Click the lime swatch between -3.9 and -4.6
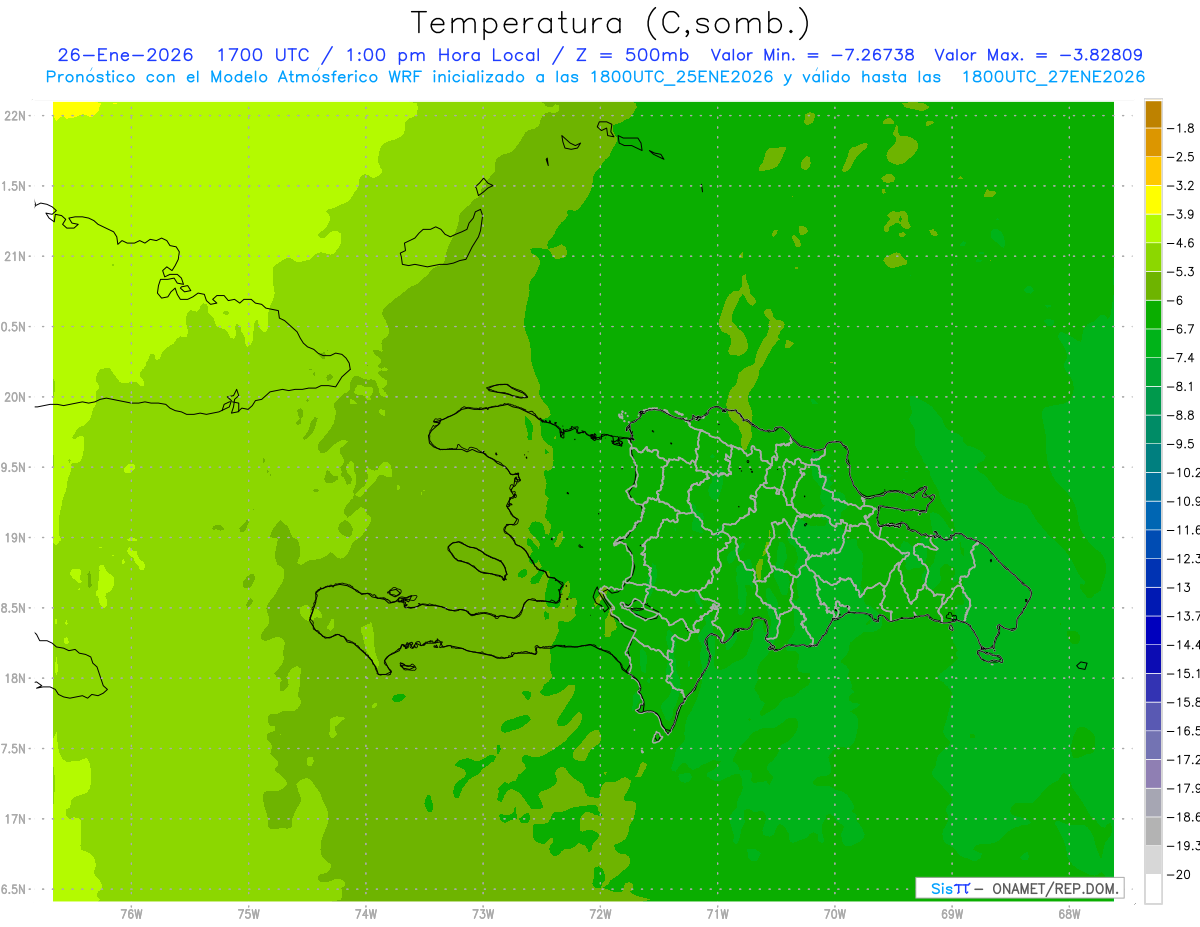This screenshot has height=927, width=1200. coord(1153,229)
